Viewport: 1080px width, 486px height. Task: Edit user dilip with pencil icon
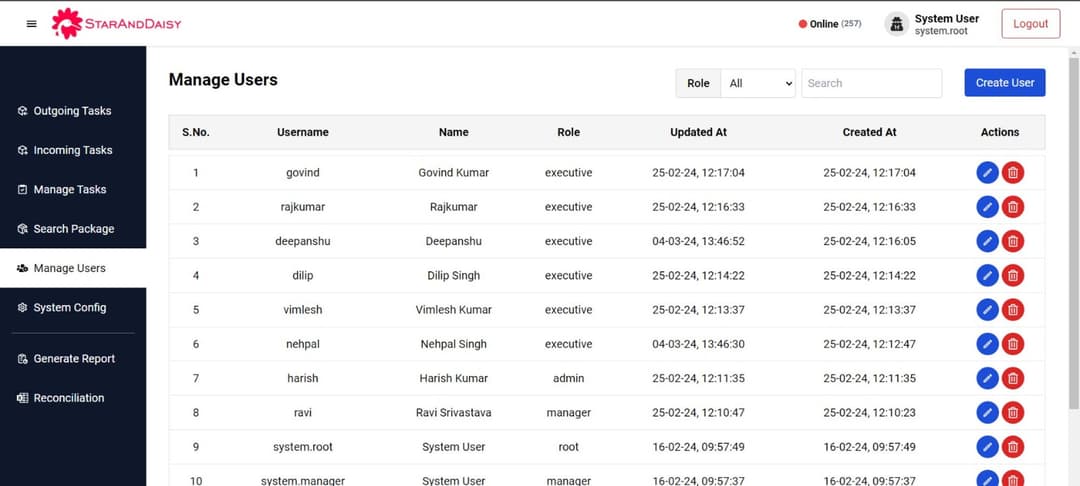987,275
